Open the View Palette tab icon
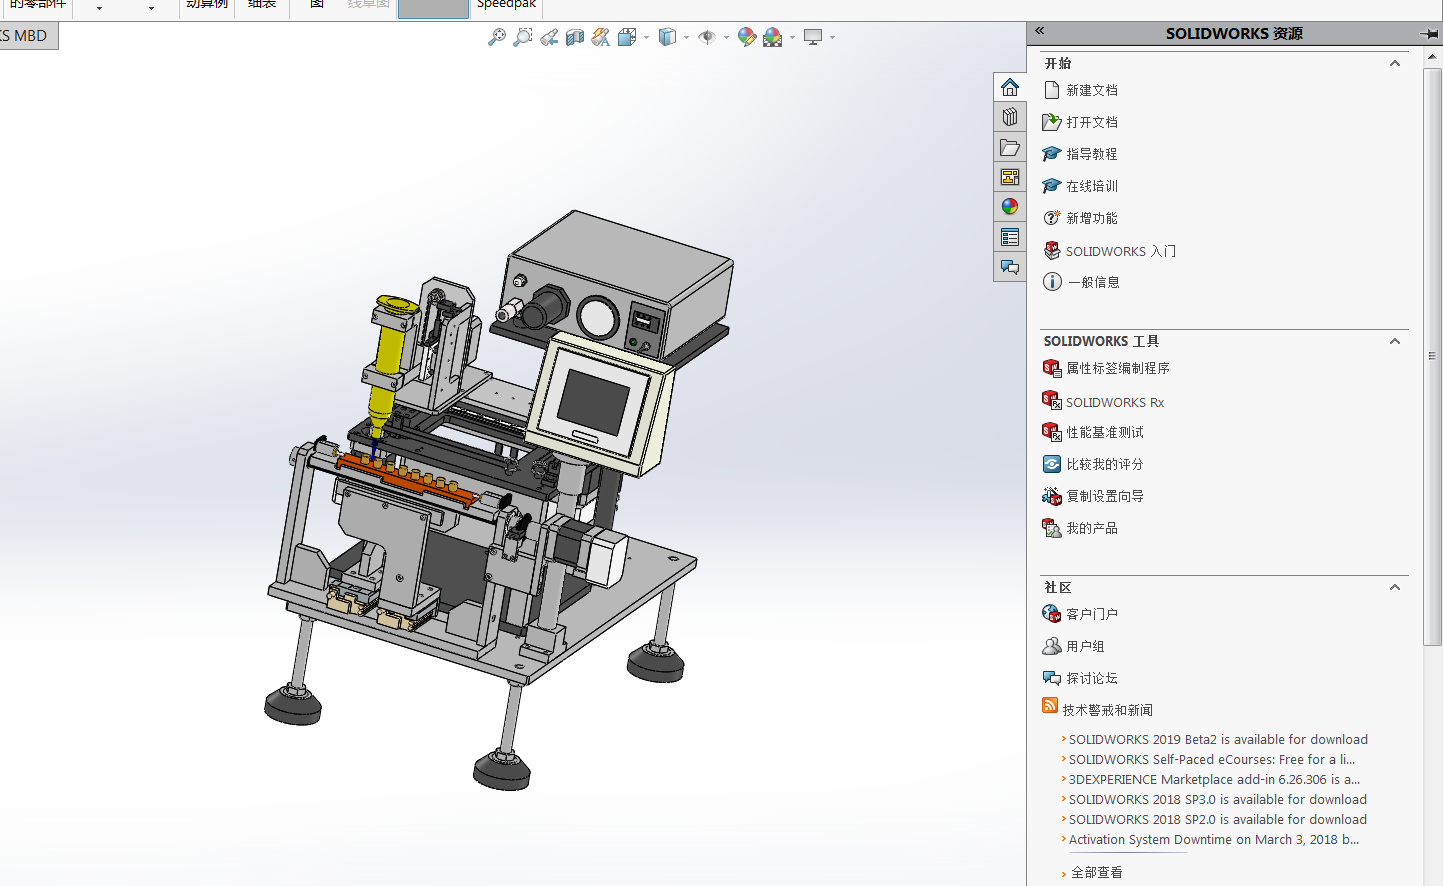The height and width of the screenshot is (886, 1443). [x=1010, y=177]
